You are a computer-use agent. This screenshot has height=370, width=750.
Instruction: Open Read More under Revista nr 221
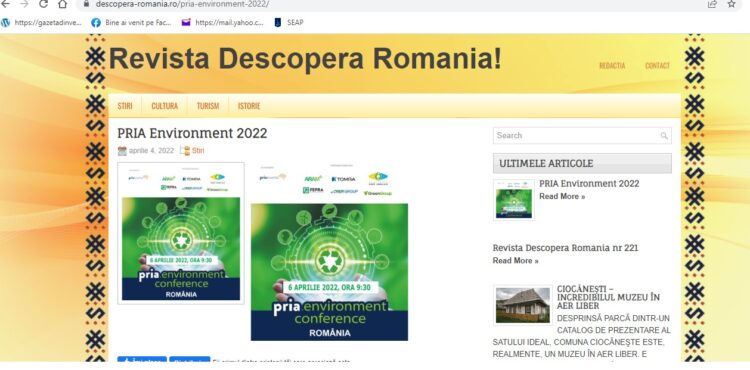click(x=515, y=261)
